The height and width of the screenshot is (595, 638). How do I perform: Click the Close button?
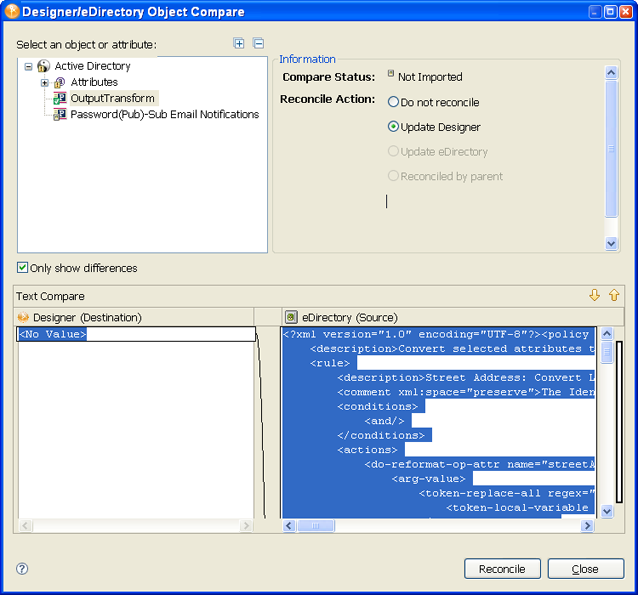pos(585,569)
